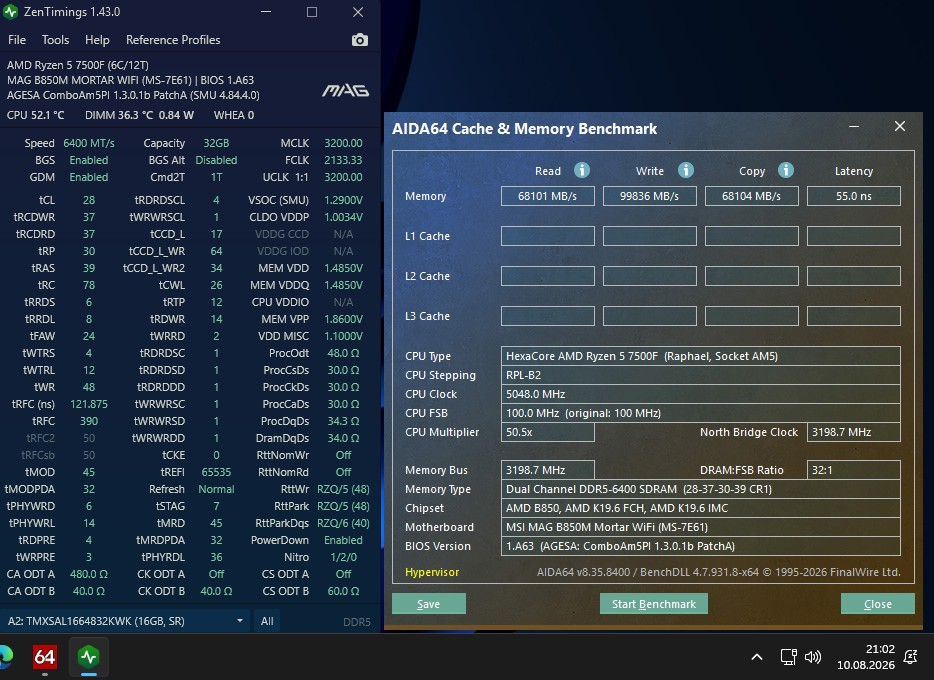The width and height of the screenshot is (934, 680).
Task: Open the volume tray icon
Action: pos(812,657)
